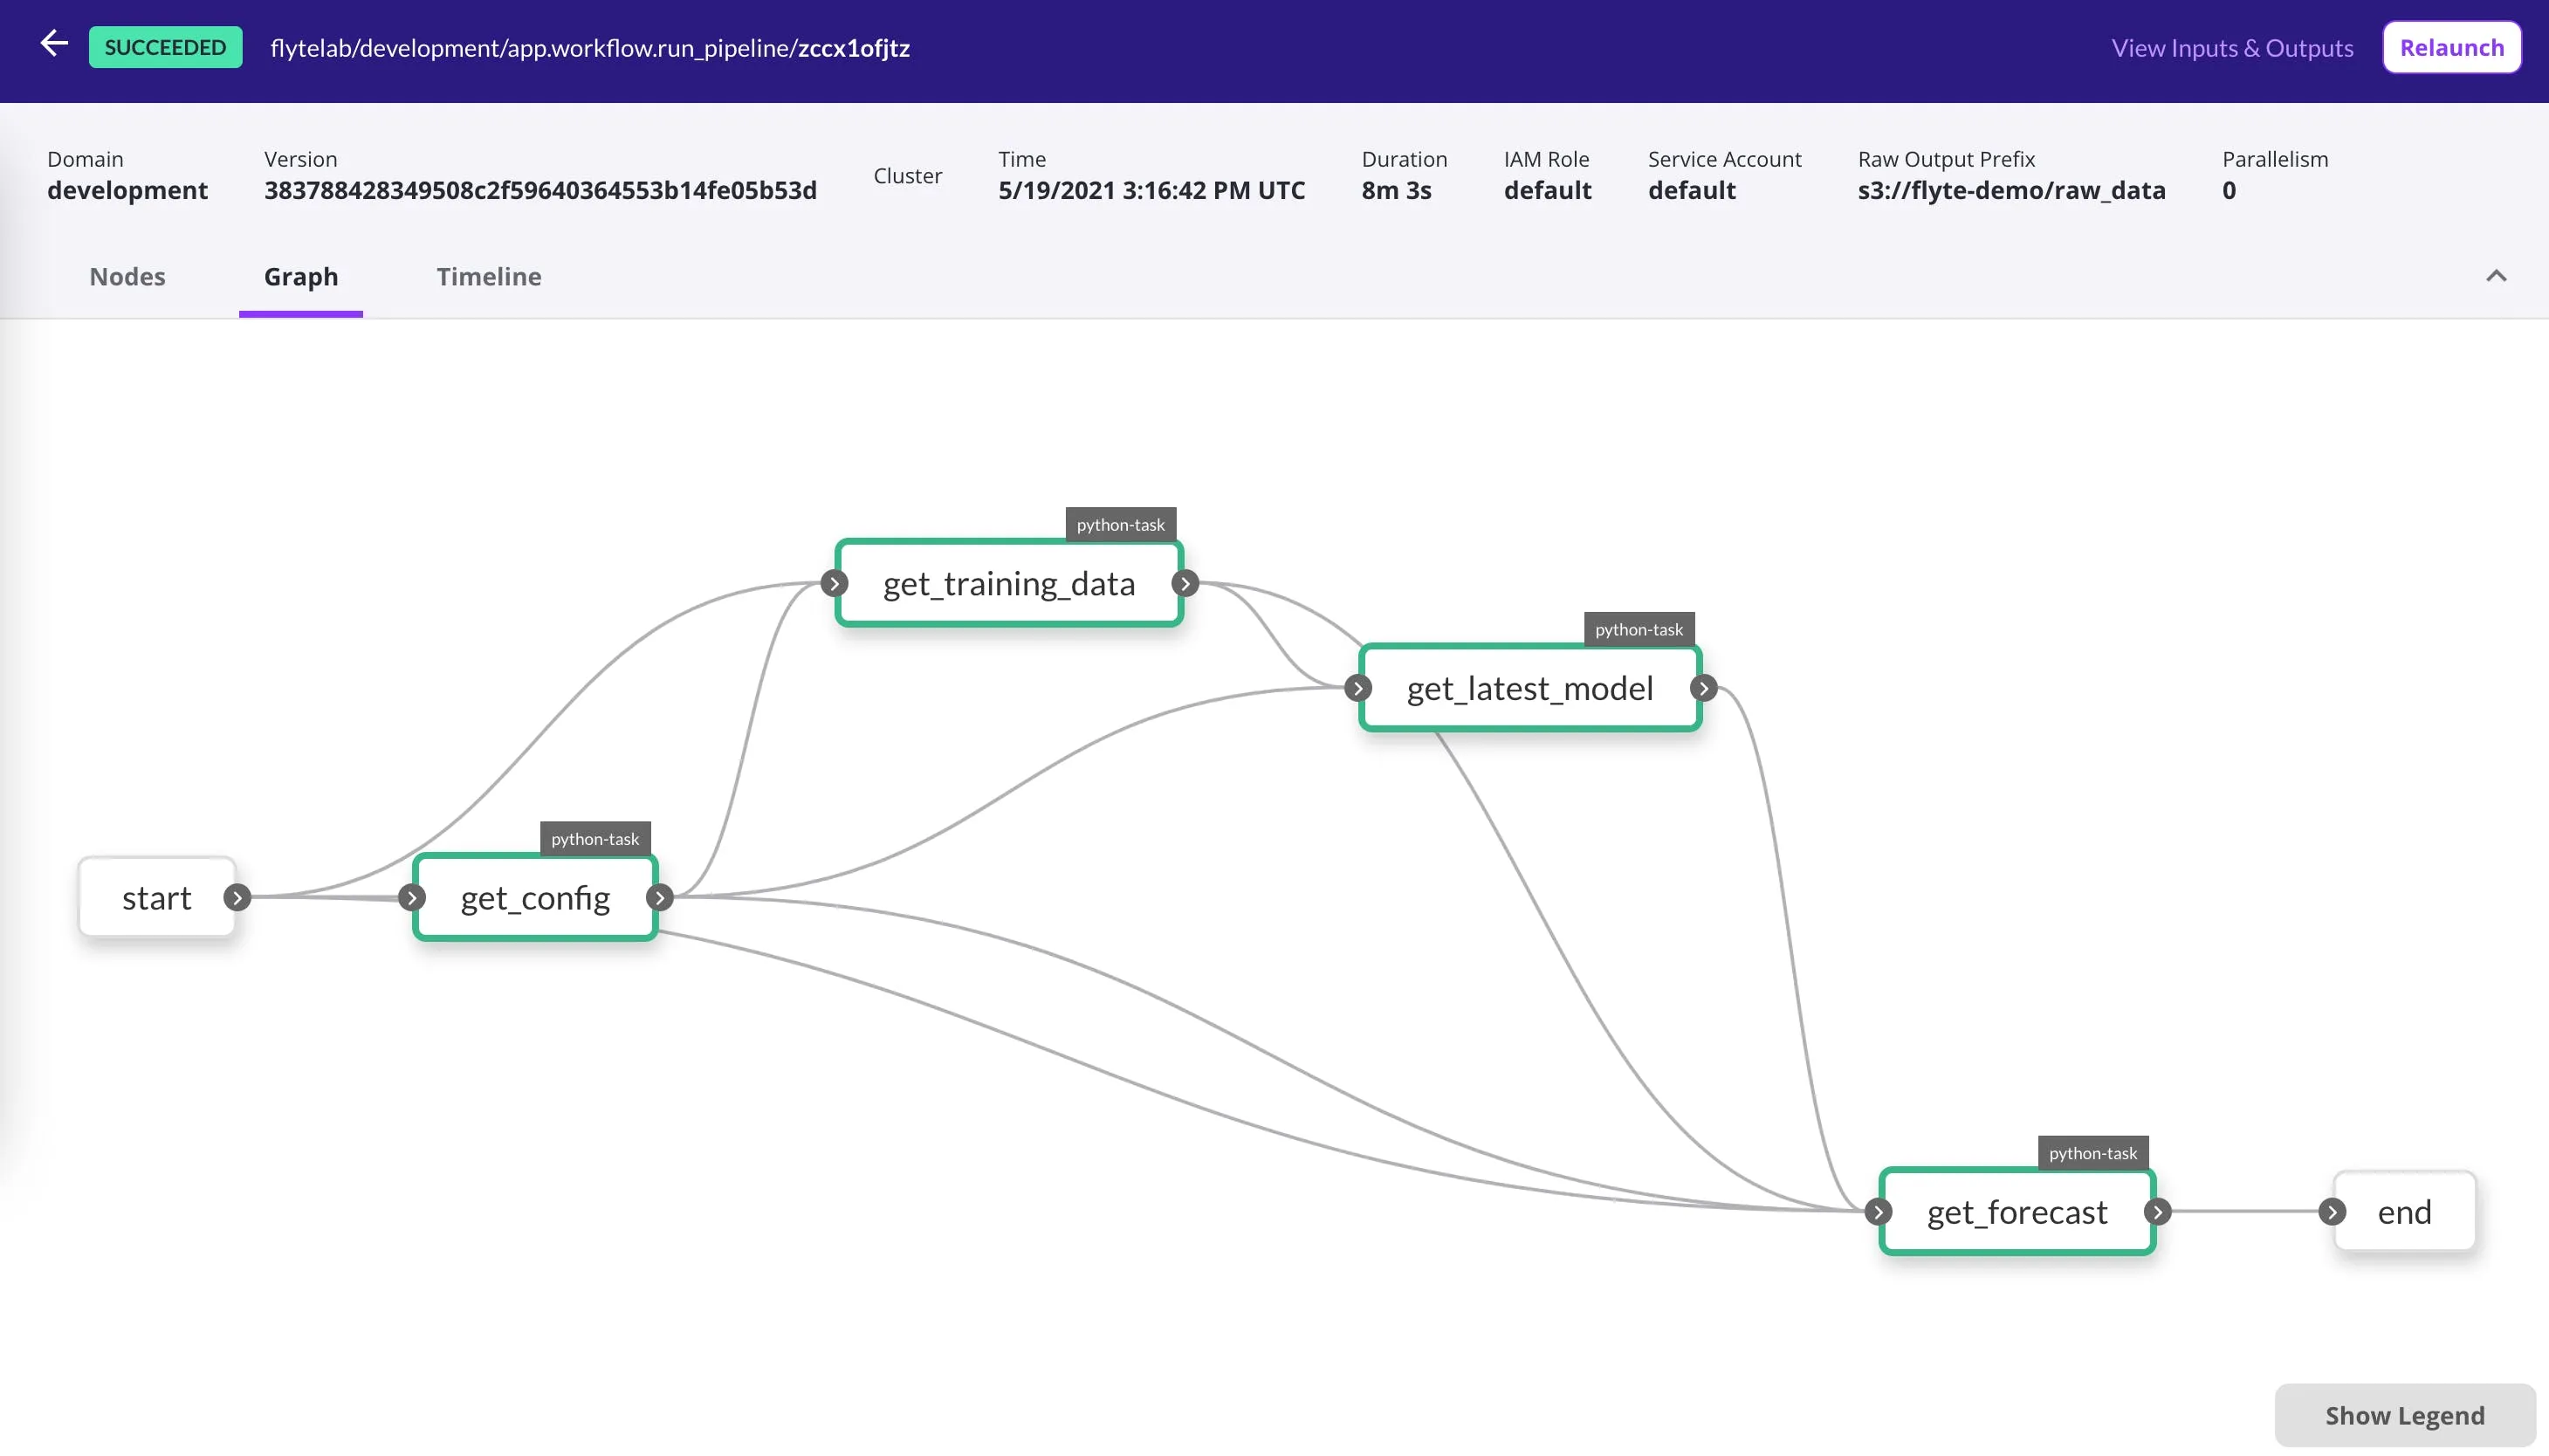Click get_forecast input port arrow
Screen dimensions: 2549x1456
(x=1878, y=1212)
